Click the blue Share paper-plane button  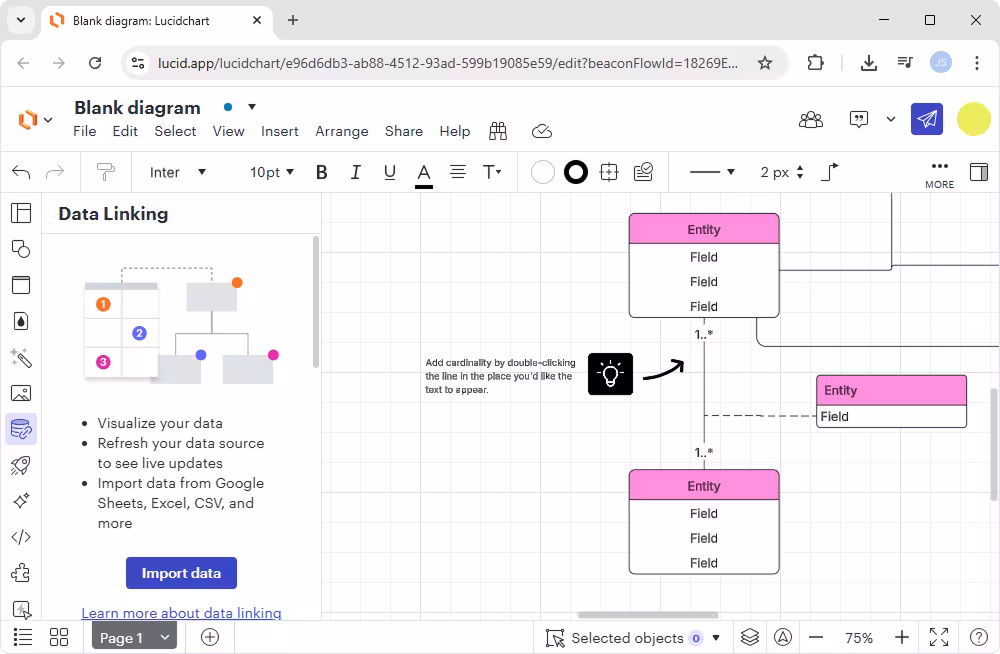[927, 119]
